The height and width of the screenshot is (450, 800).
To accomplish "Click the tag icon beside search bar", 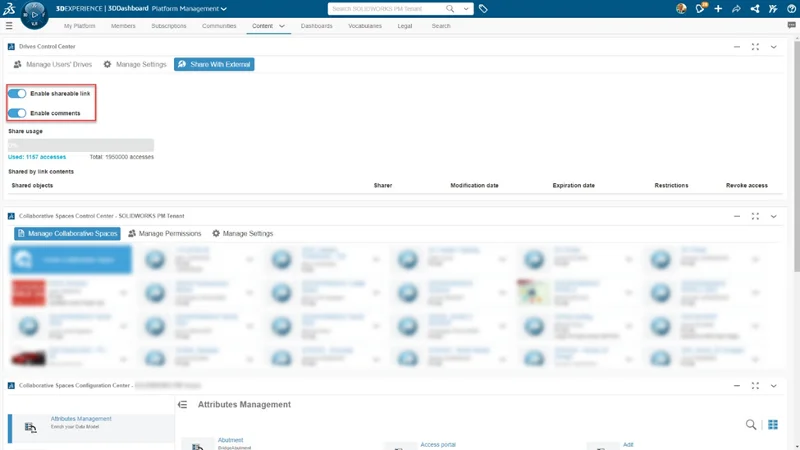I will coord(483,9).
